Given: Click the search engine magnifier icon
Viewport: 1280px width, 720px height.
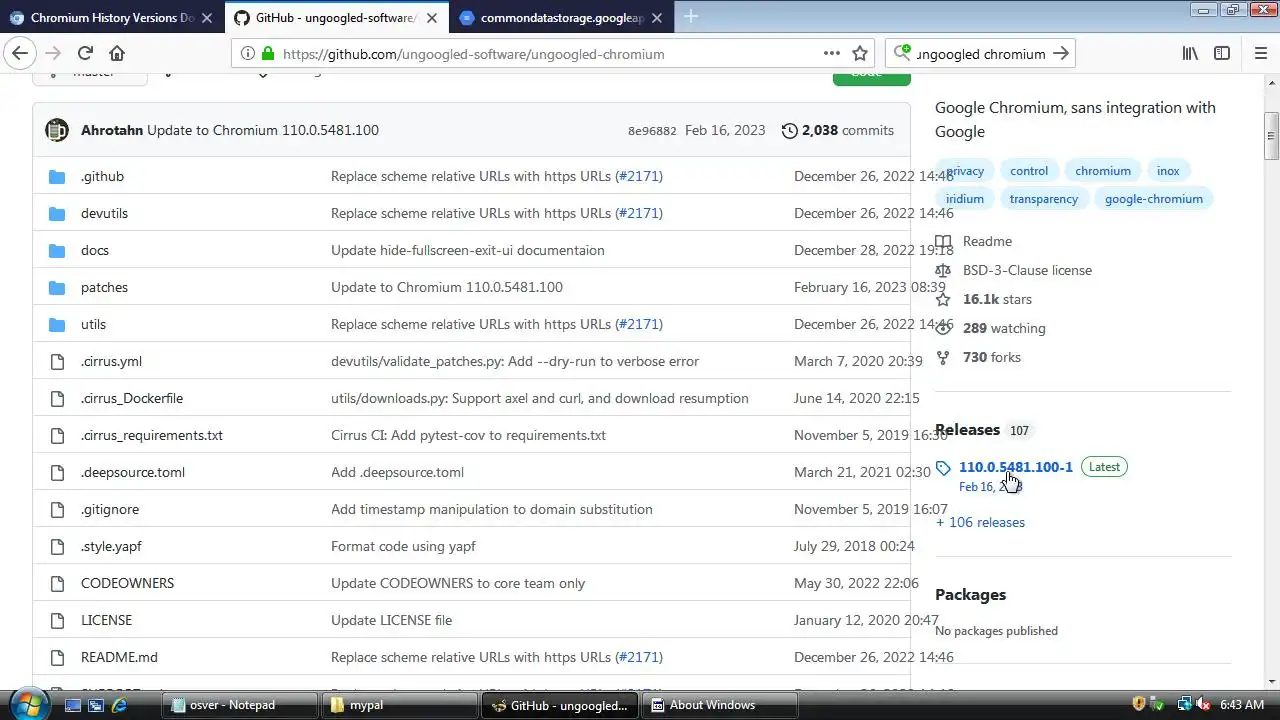Looking at the screenshot, I should click(x=903, y=53).
